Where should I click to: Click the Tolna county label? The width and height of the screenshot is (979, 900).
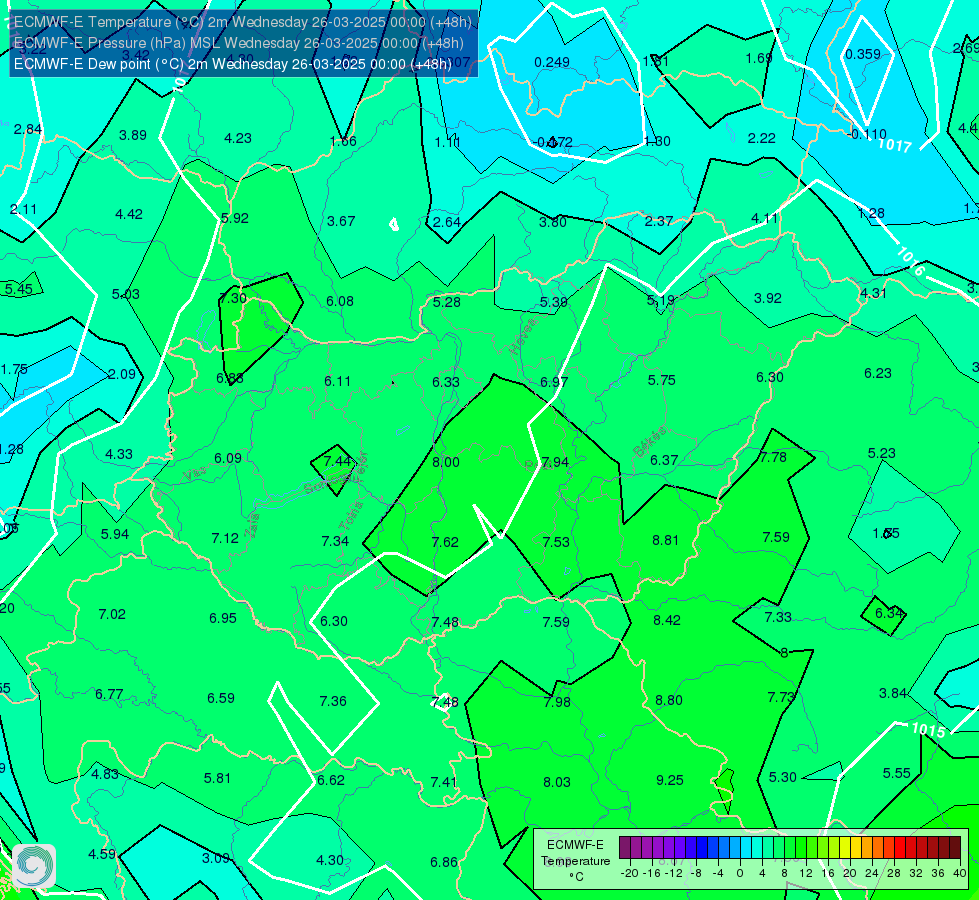click(350, 515)
